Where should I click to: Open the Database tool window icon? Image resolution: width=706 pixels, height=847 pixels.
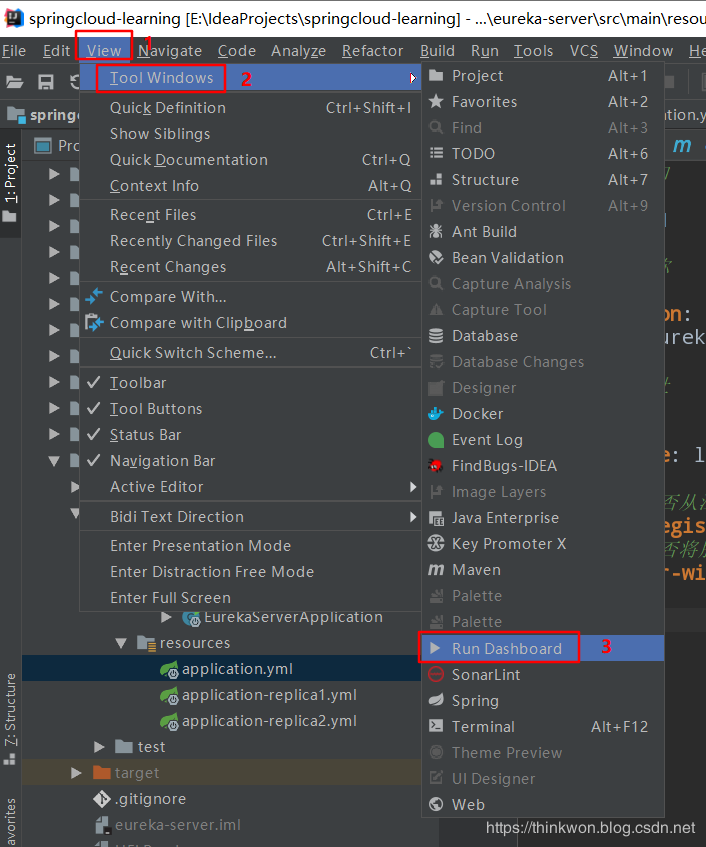pos(435,336)
